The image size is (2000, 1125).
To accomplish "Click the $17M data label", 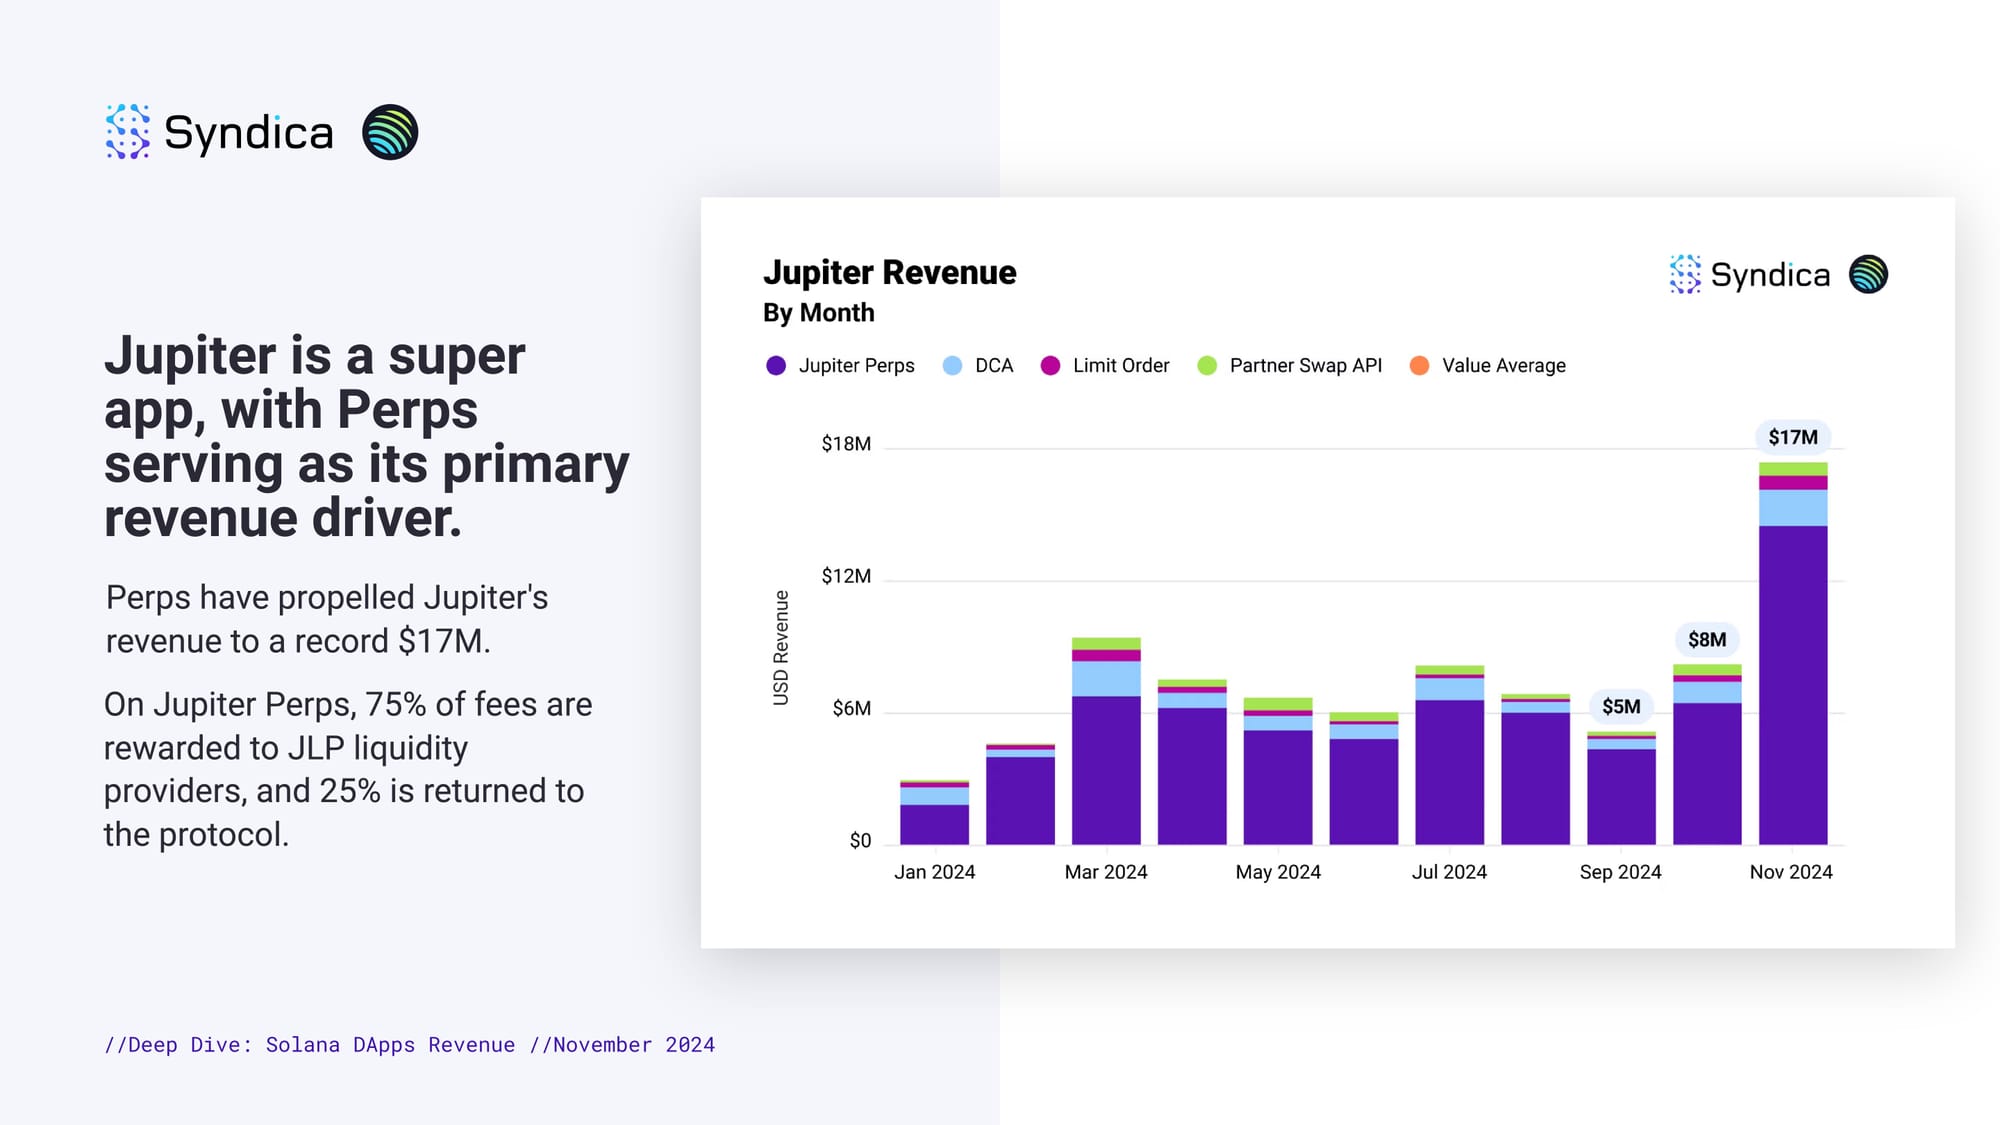I will (x=1793, y=437).
